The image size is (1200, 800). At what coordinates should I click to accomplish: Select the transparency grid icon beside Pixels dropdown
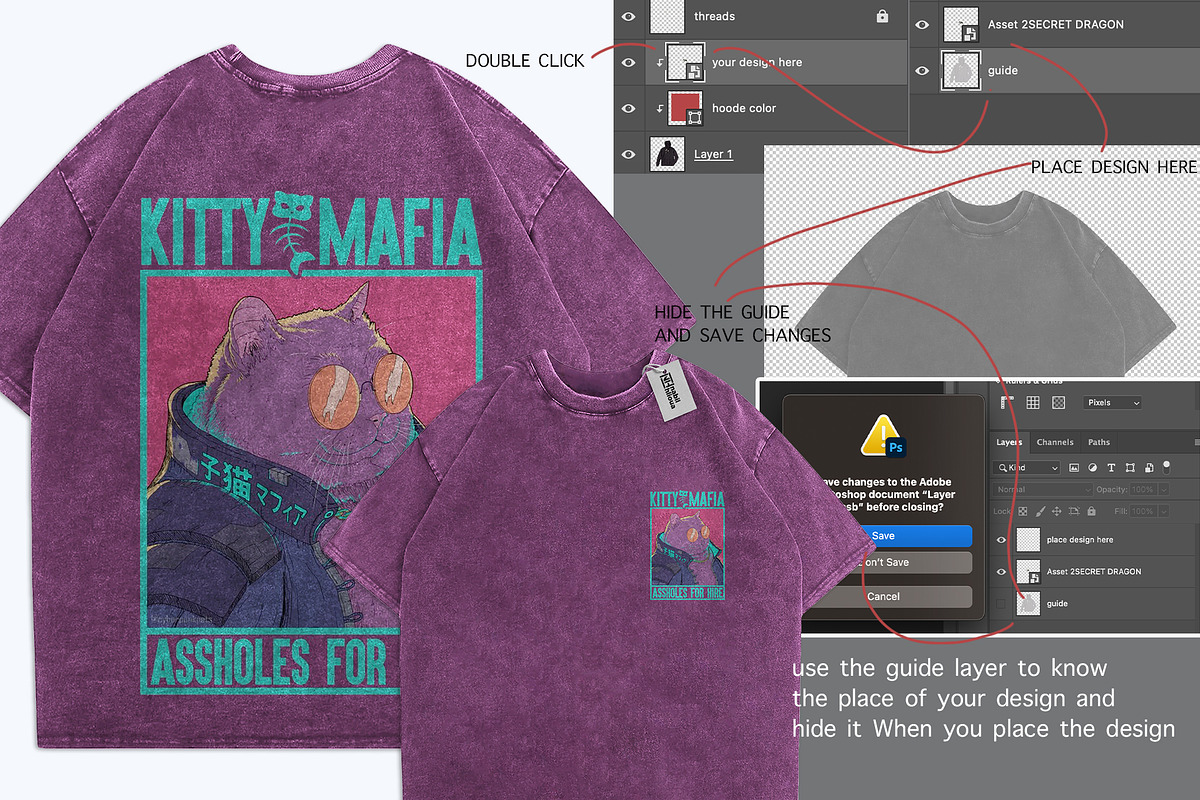tap(1058, 402)
